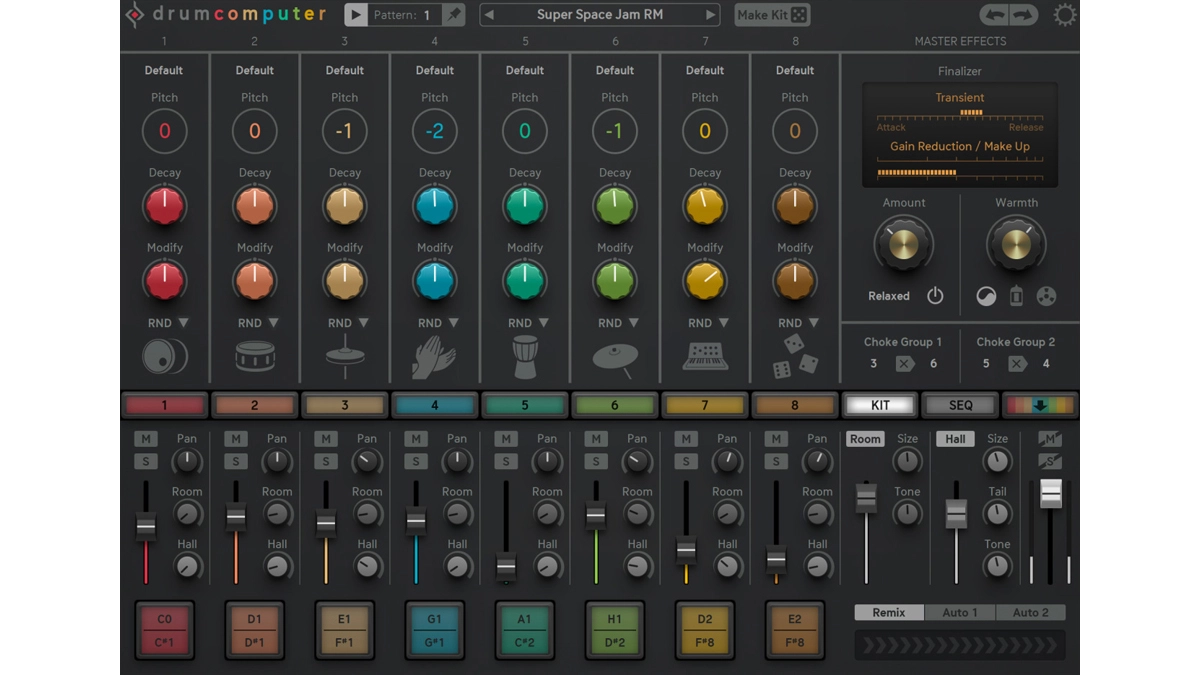1200x675 pixels.
Task: Click the redo arrow
Action: coord(1023,15)
